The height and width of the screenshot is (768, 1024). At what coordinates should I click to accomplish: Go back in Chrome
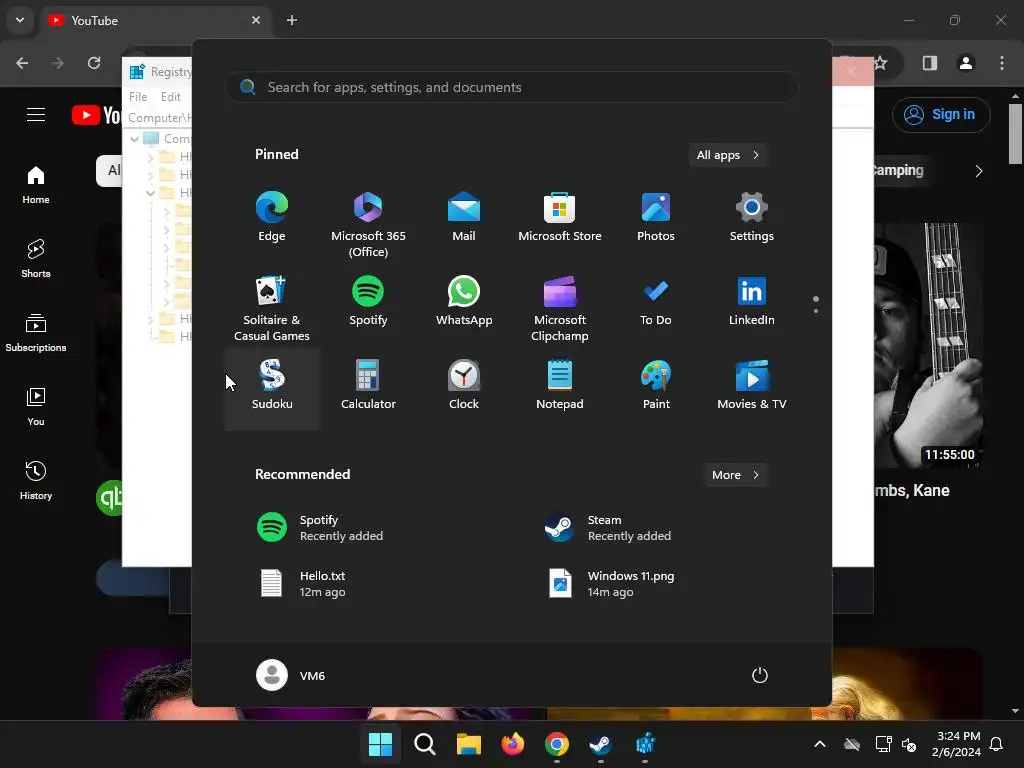[22, 63]
